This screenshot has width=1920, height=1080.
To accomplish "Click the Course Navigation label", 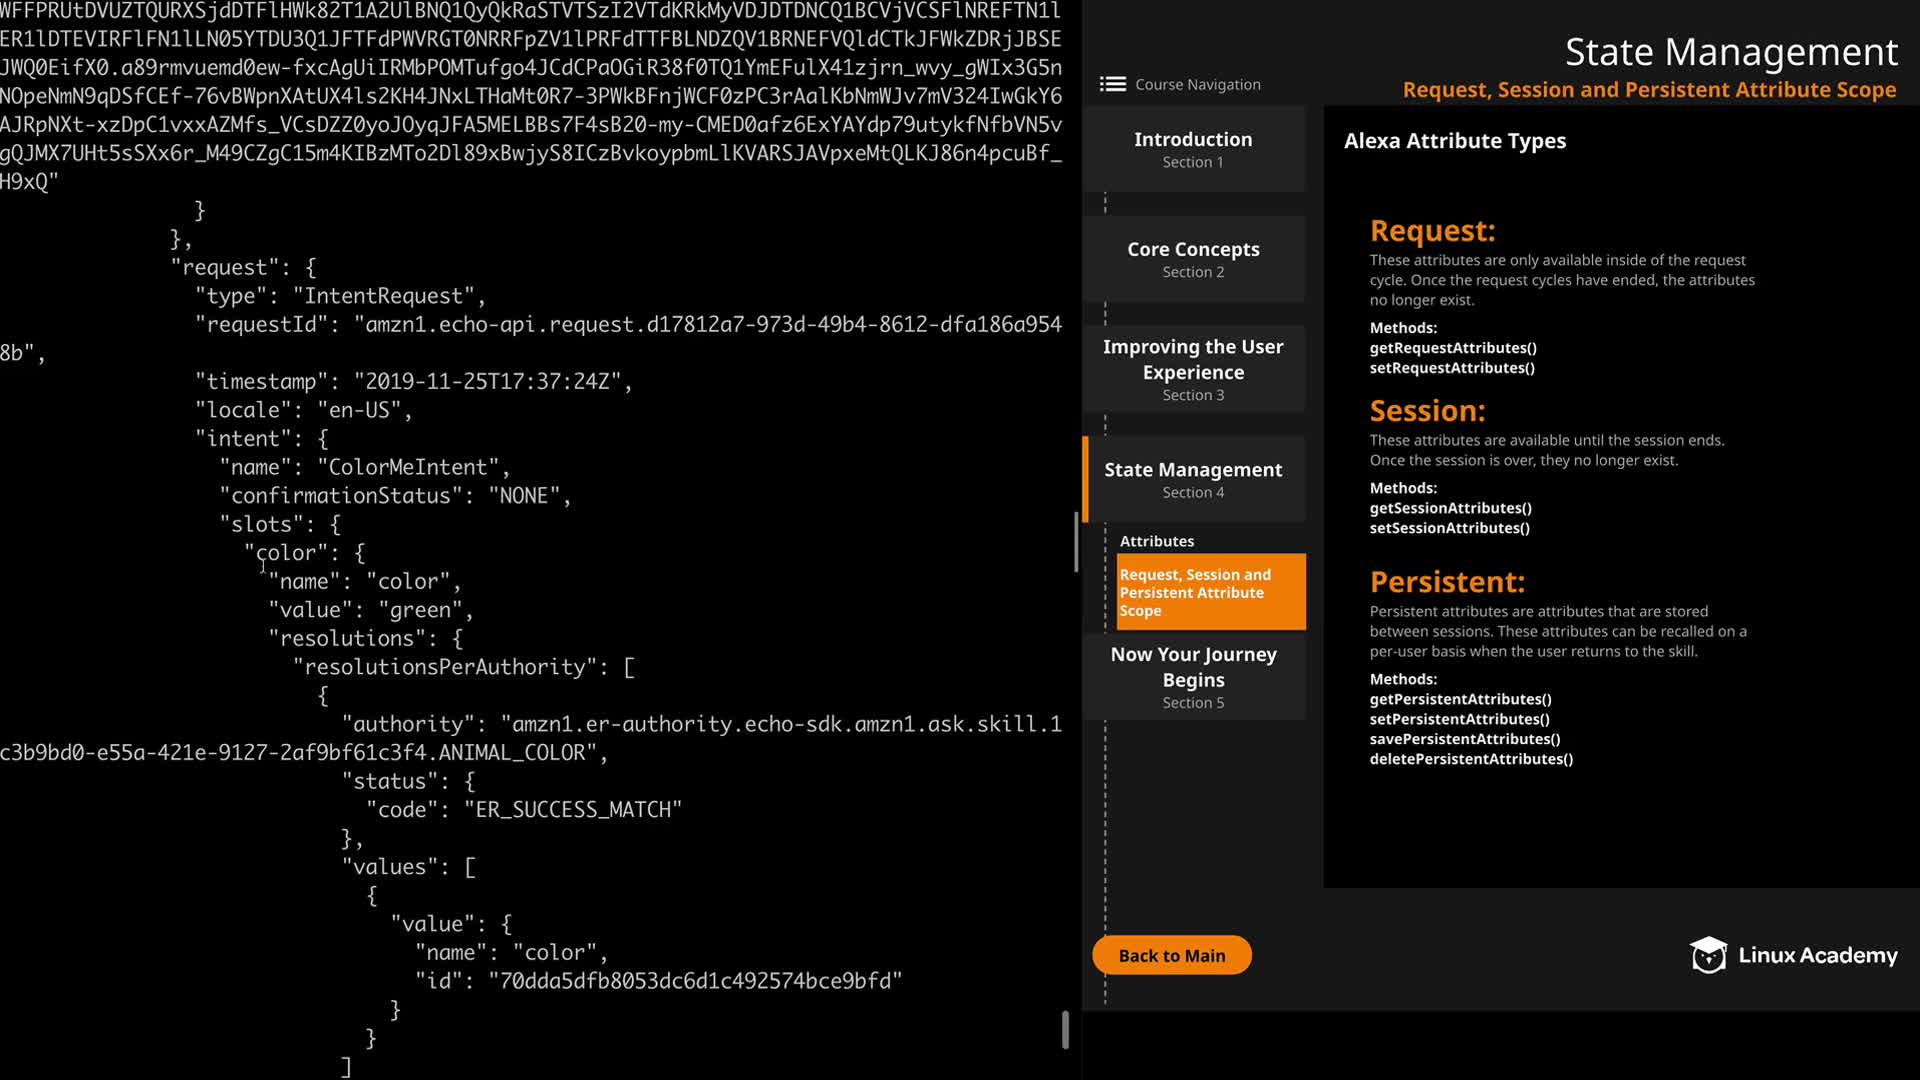I will click(1197, 84).
